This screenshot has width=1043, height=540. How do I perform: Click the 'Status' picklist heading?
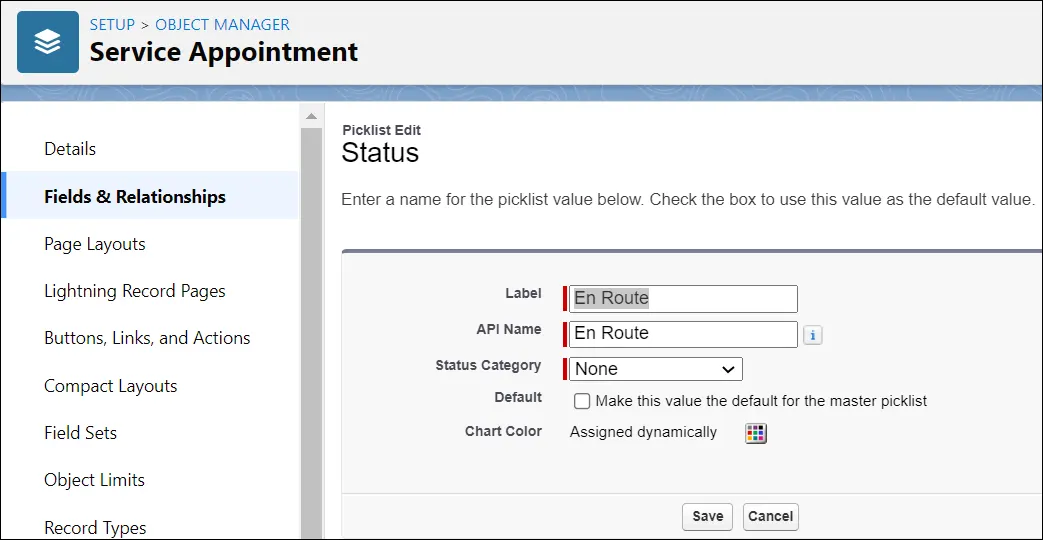(380, 153)
